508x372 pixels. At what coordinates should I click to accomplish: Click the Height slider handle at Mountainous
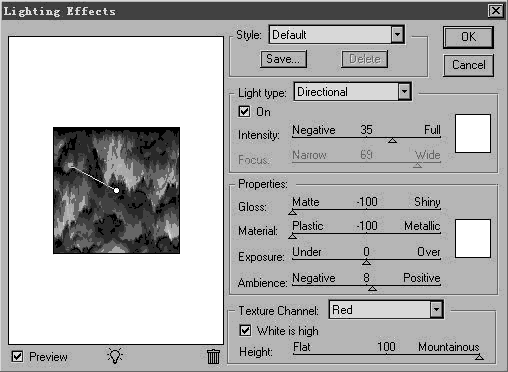(479, 357)
